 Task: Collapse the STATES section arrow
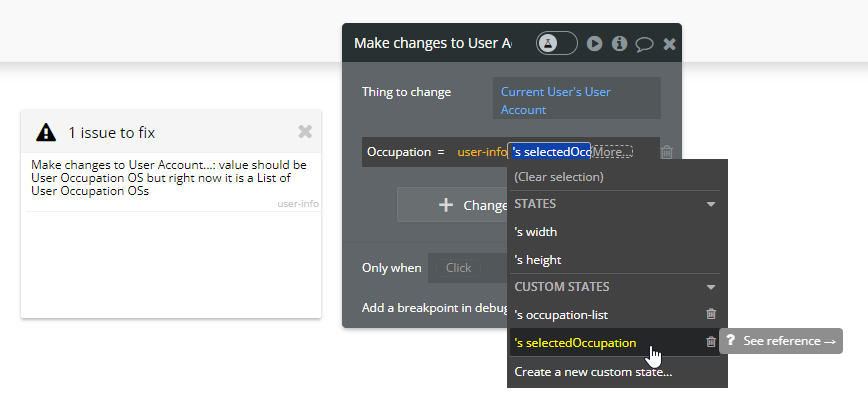coord(711,204)
